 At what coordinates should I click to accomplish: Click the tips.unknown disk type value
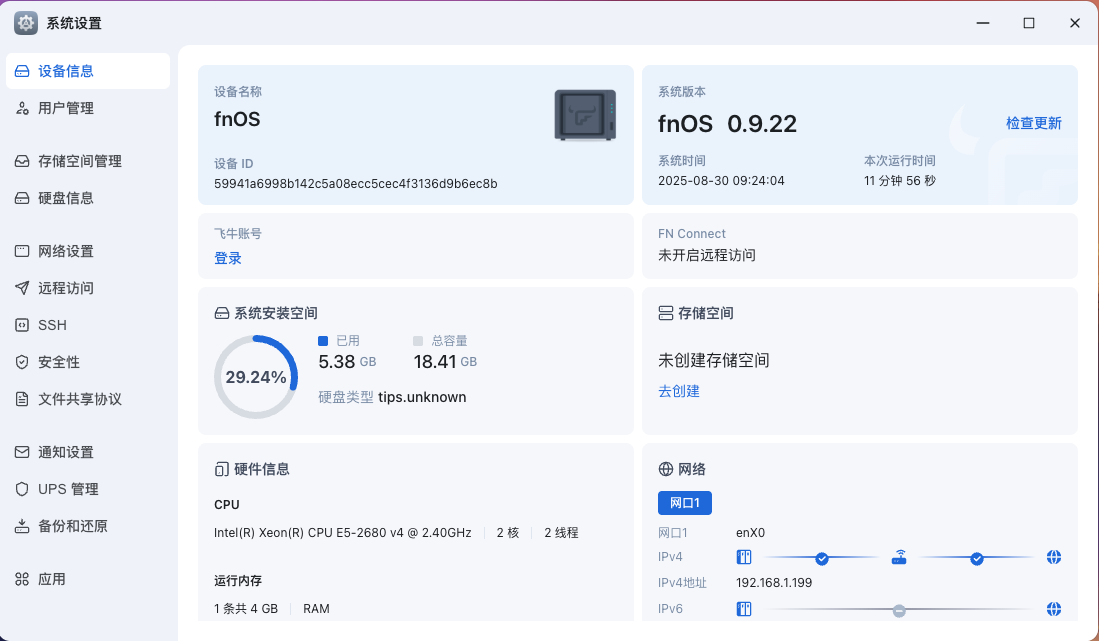(x=422, y=397)
